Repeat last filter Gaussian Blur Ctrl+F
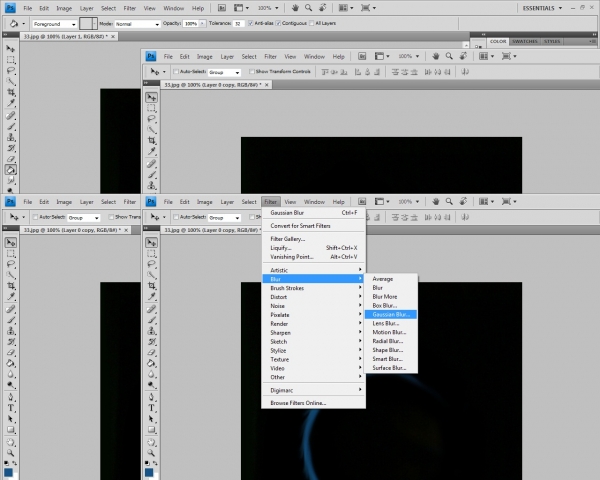 tap(313, 213)
